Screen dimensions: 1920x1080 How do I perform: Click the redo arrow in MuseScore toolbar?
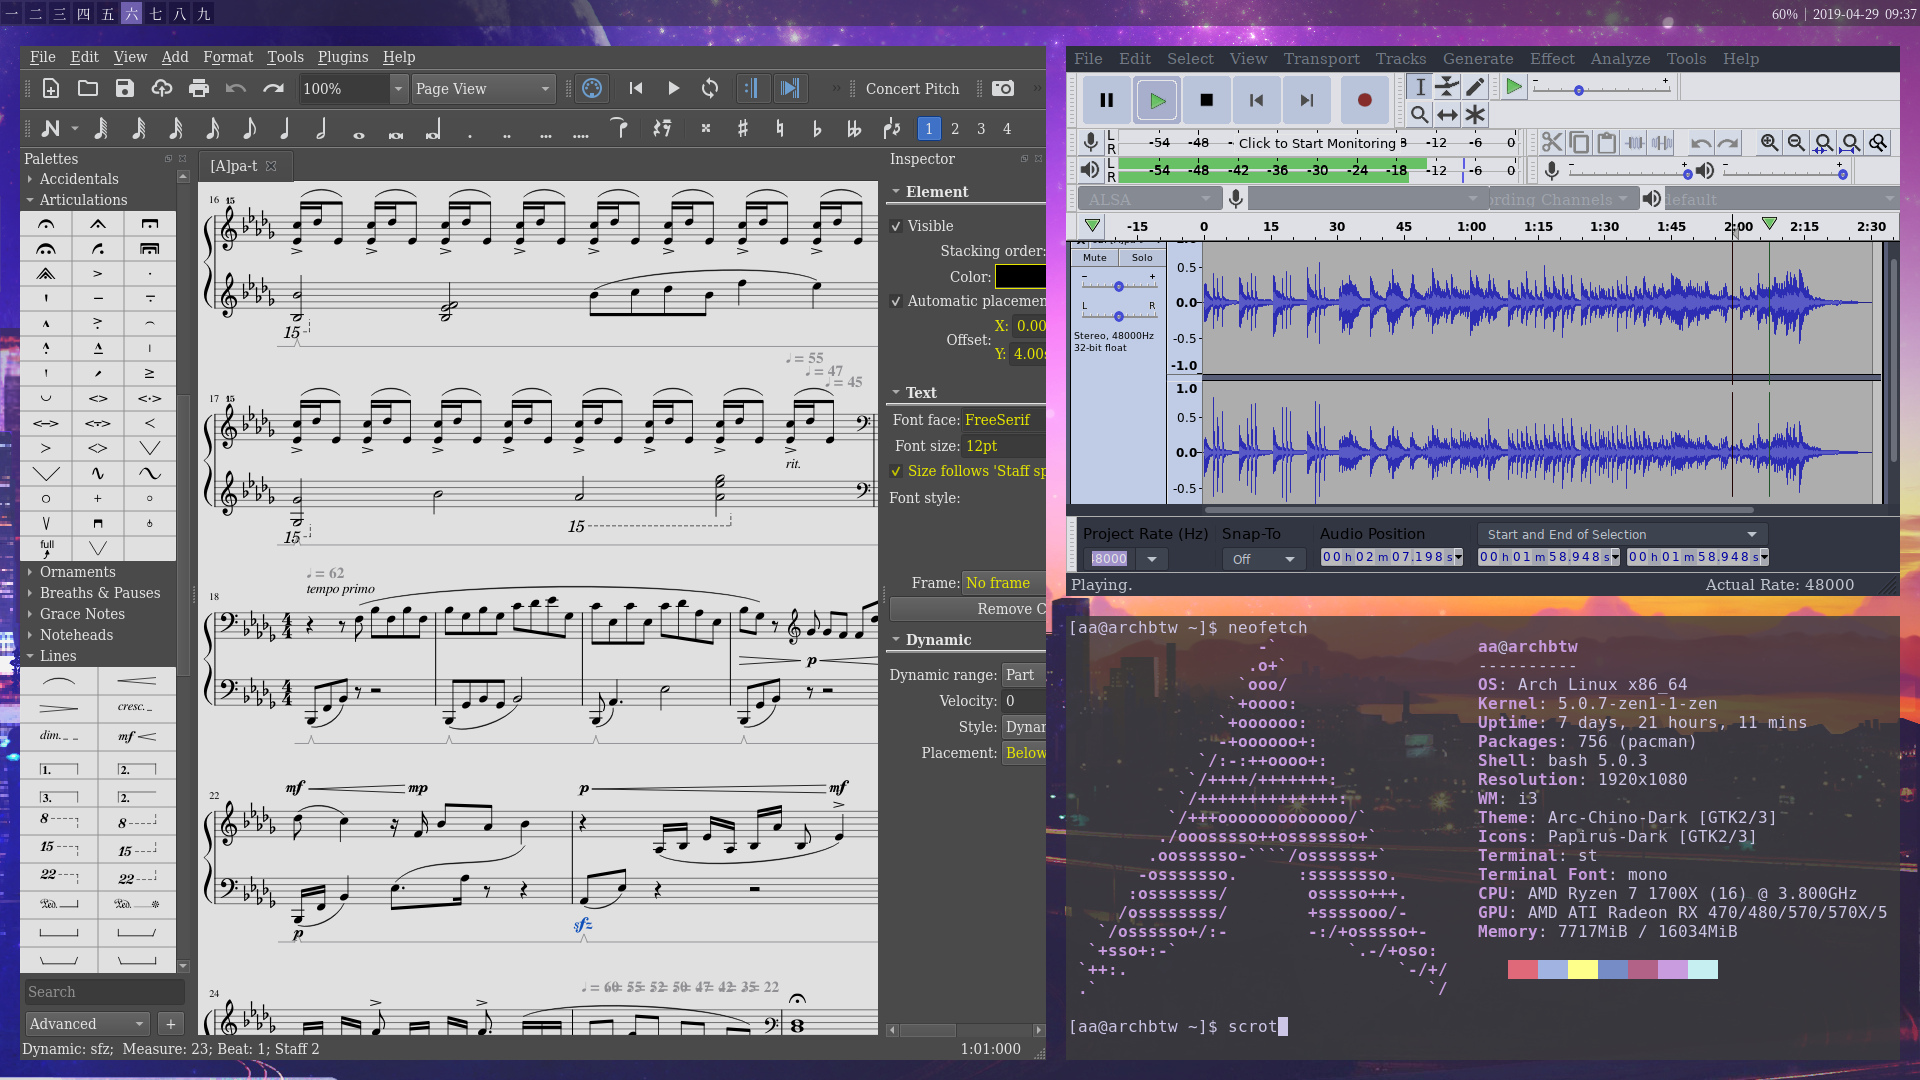point(273,88)
